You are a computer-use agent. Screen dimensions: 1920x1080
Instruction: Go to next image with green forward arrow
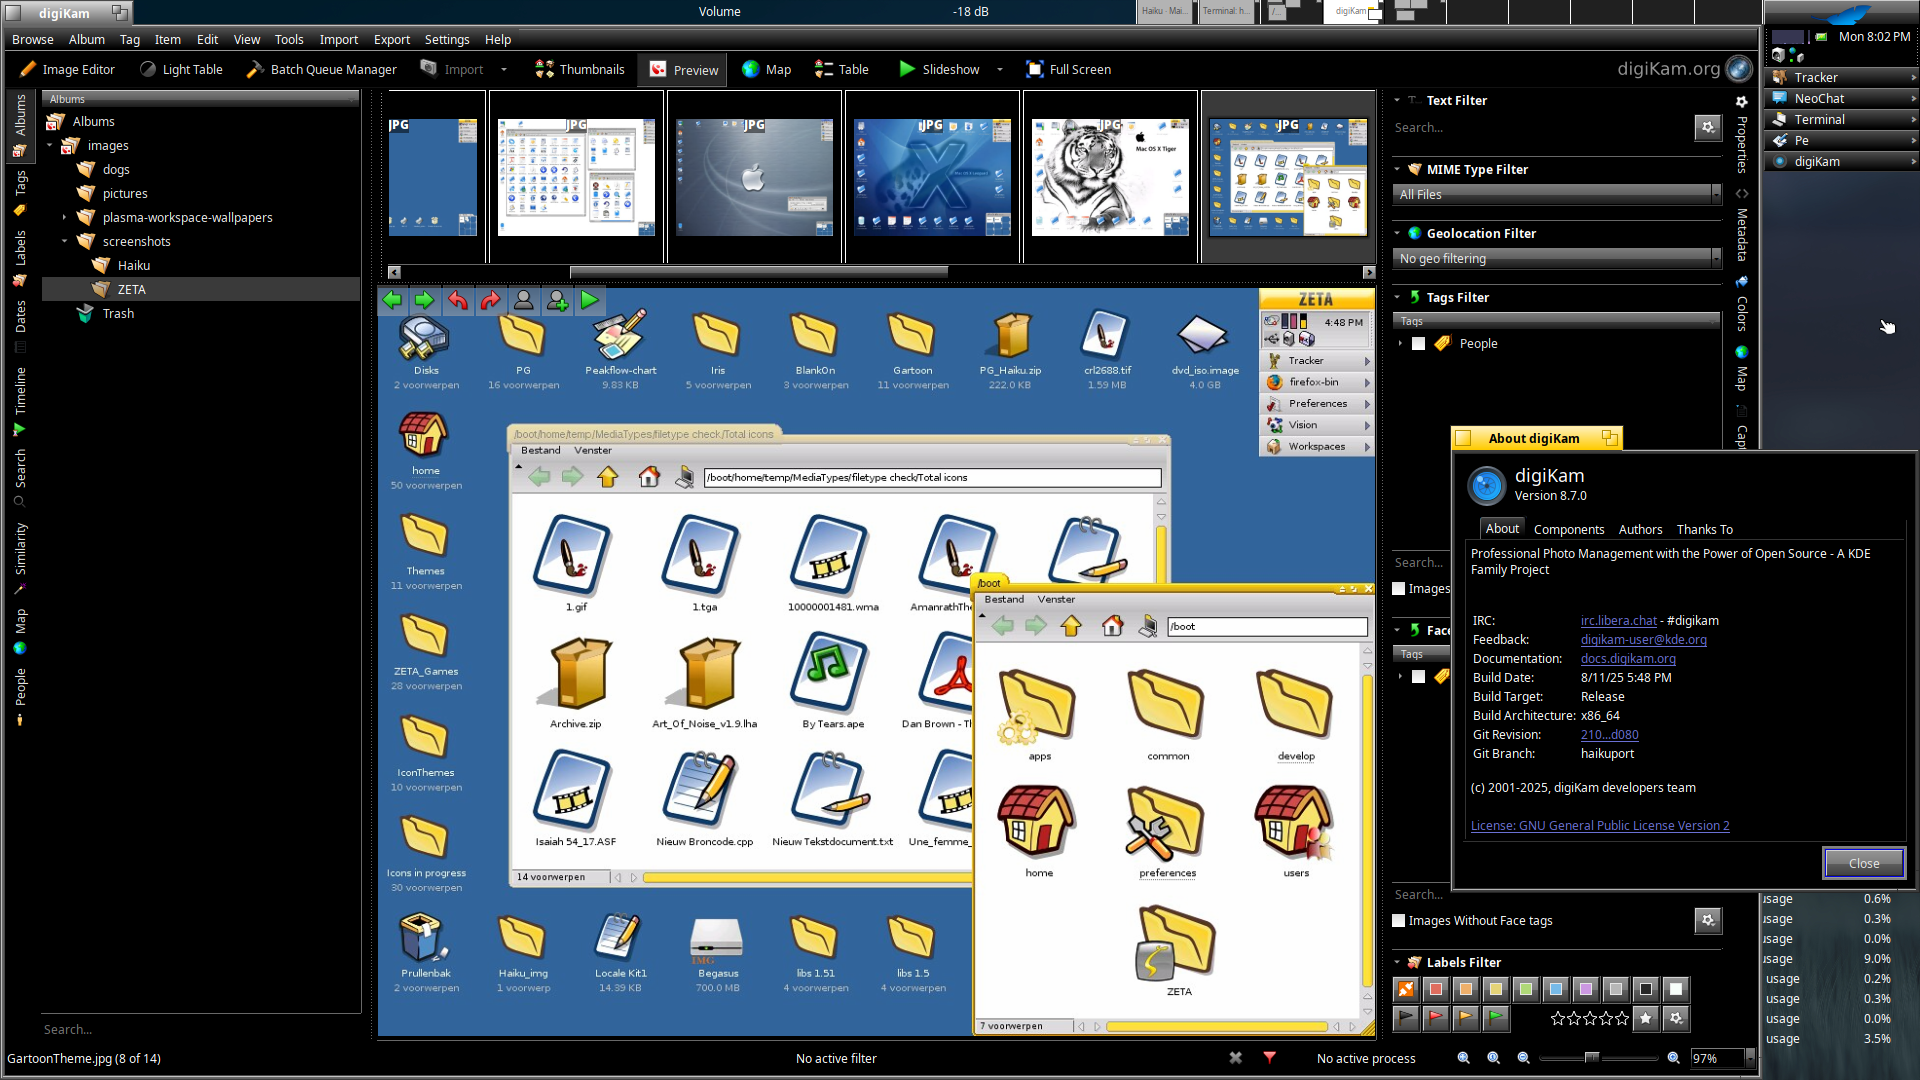(425, 300)
